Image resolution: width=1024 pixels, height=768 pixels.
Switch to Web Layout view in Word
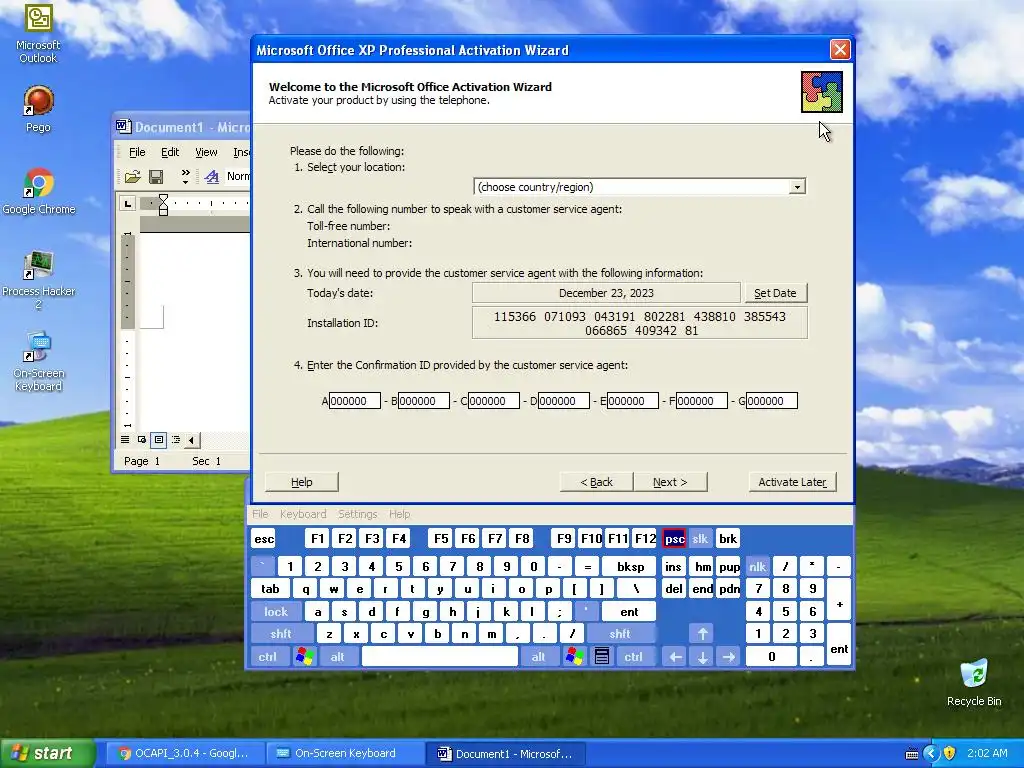tap(142, 440)
